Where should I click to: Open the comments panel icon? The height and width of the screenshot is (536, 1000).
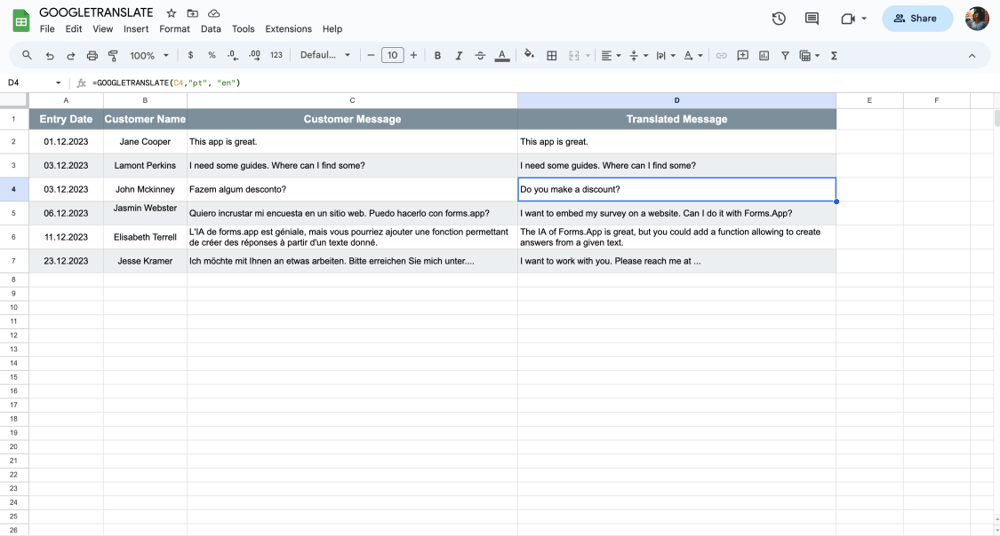[x=812, y=18]
